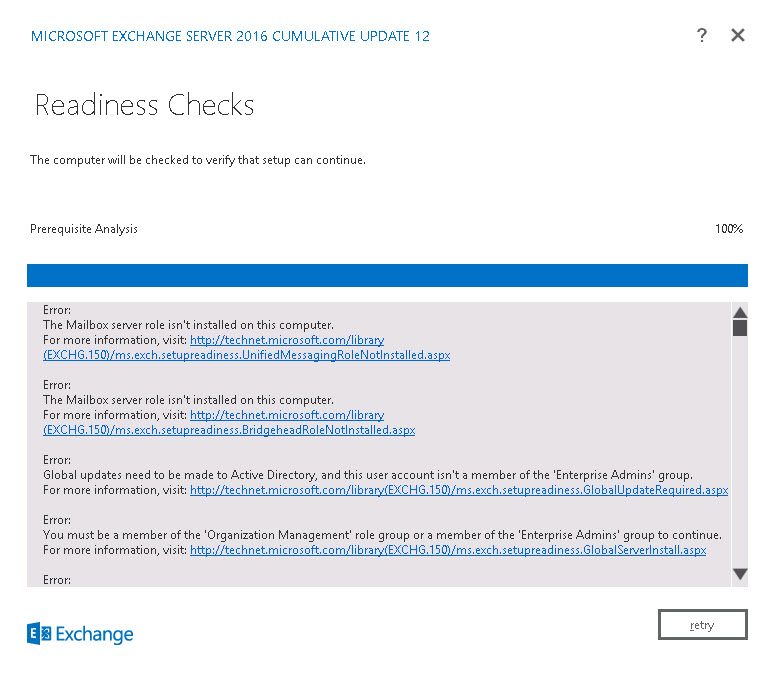Click the scrollbar up arrow in the error list
Screen dimensions: 774x673
(740, 311)
